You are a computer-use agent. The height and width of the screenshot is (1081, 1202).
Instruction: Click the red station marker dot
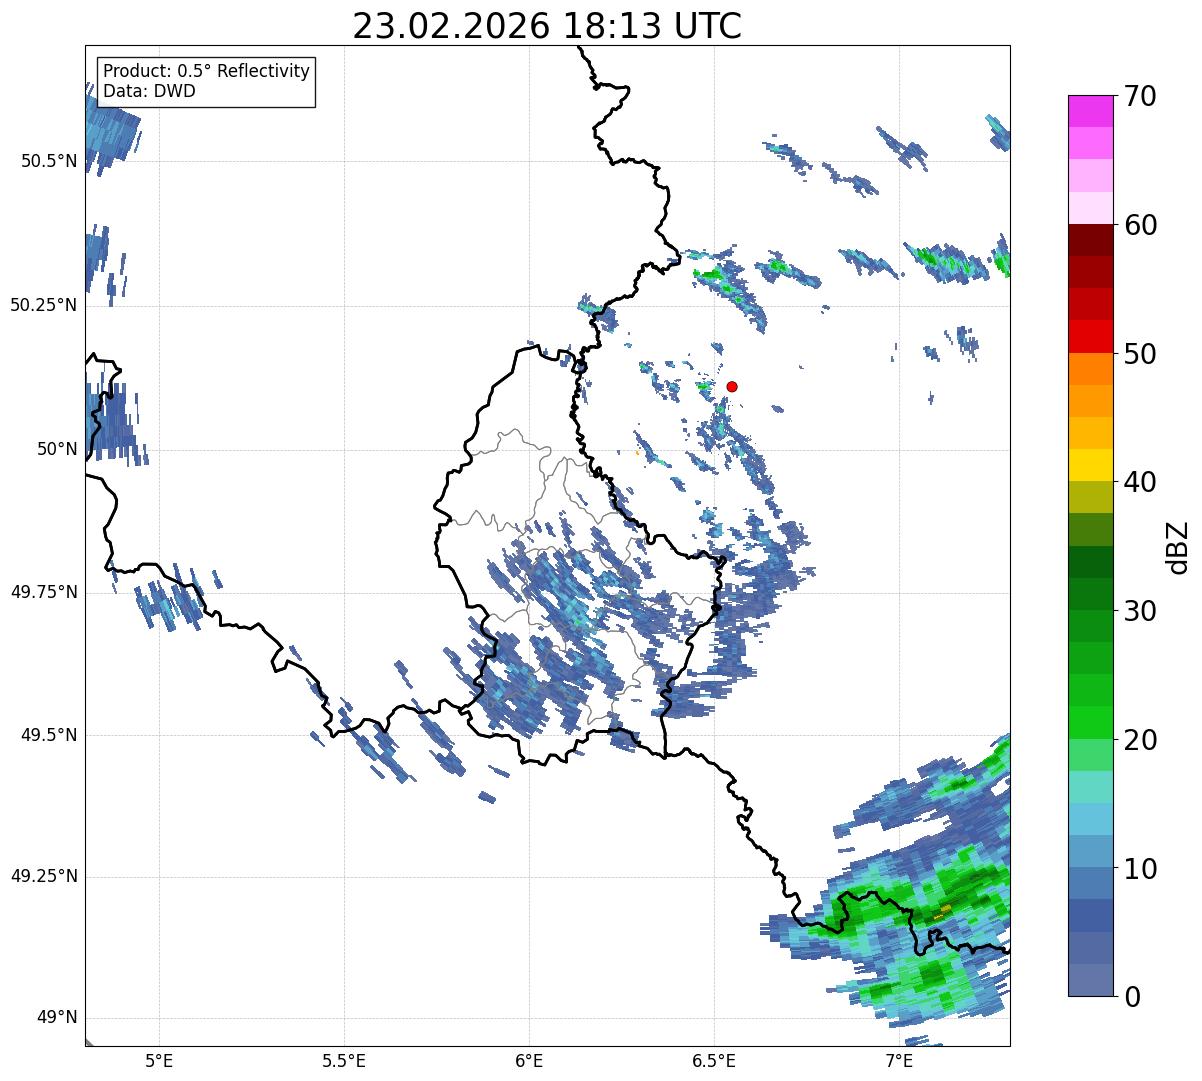732,386
